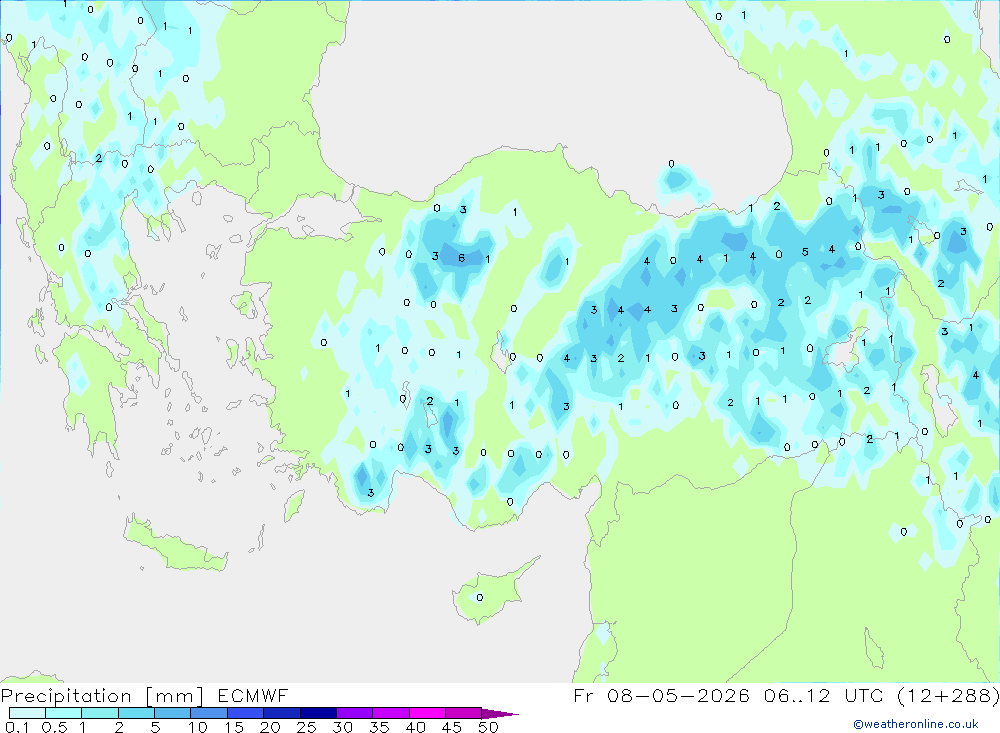The image size is (1000, 733).
Task: Select the 35–40 mm legend color box
Action: [x=391, y=713]
